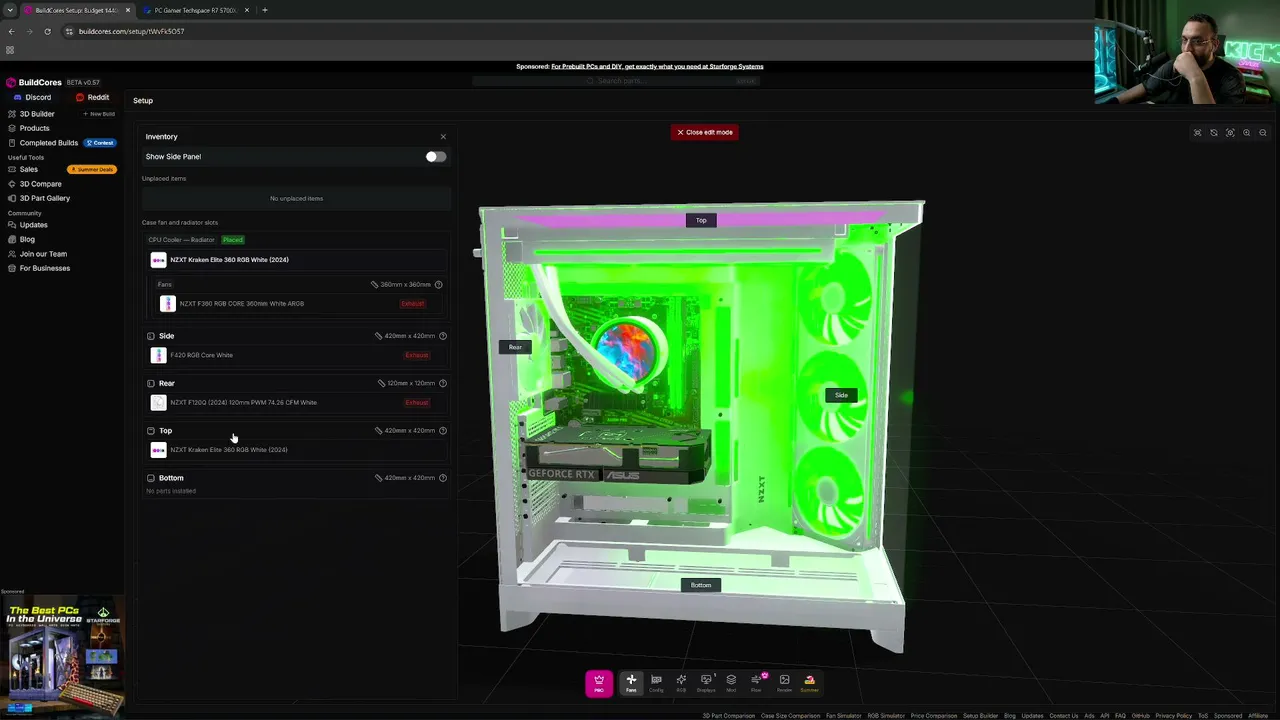Click the Bottom label on the 3D case

[x=701, y=585]
